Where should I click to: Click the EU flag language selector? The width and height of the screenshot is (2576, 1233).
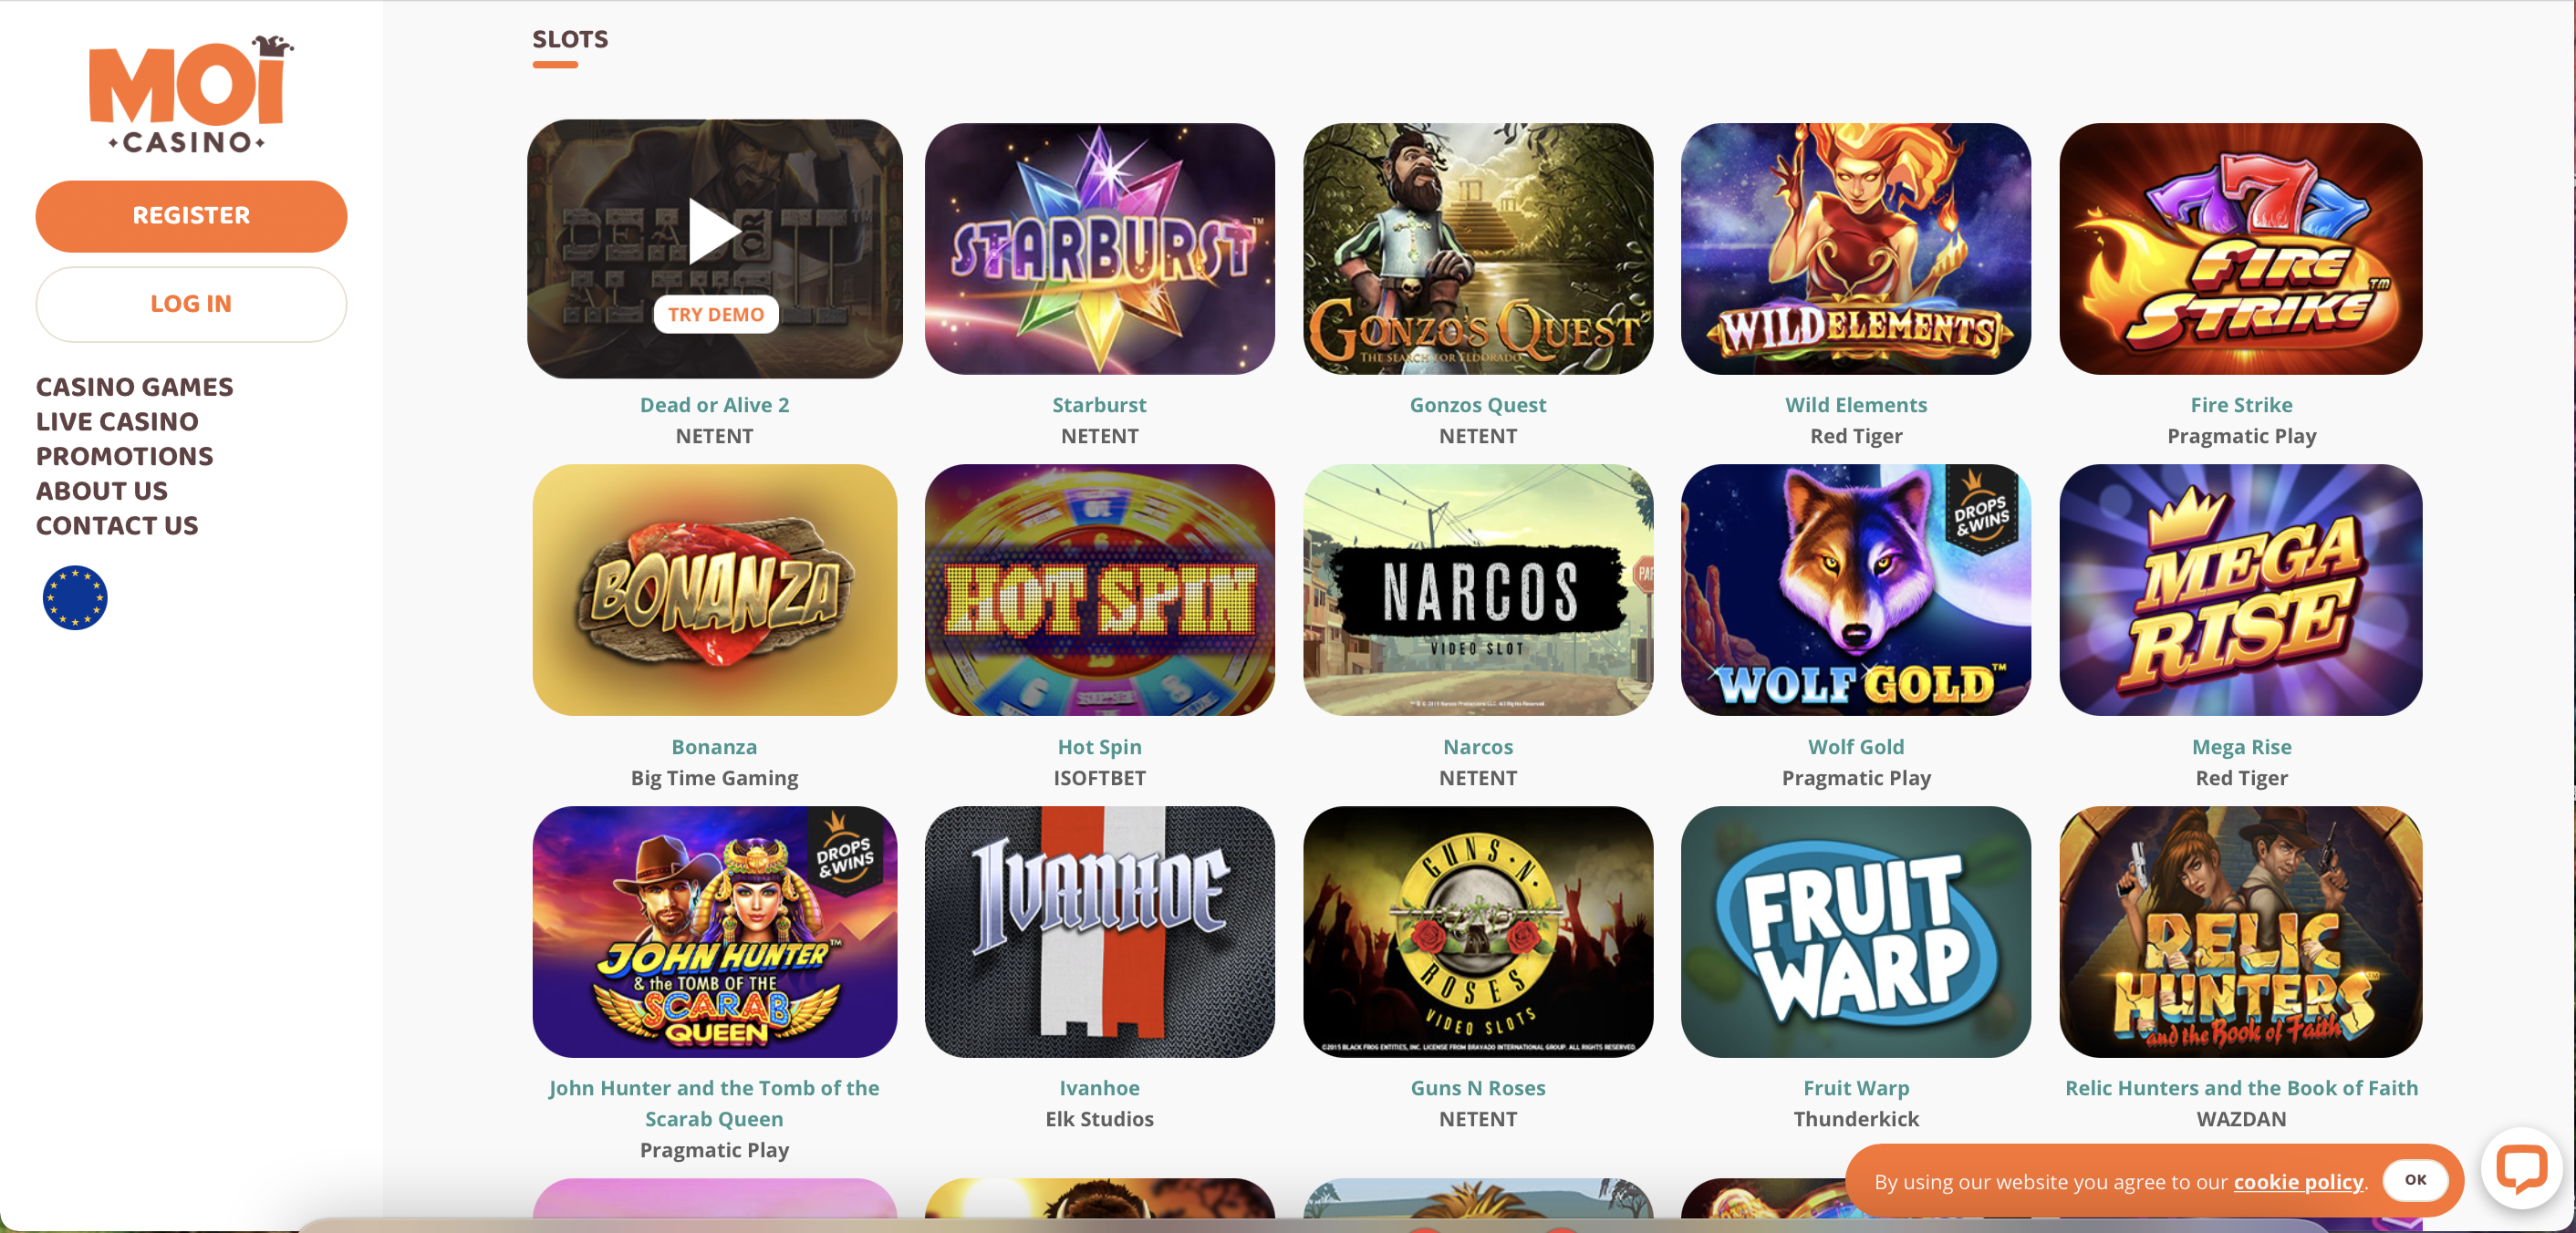75,598
